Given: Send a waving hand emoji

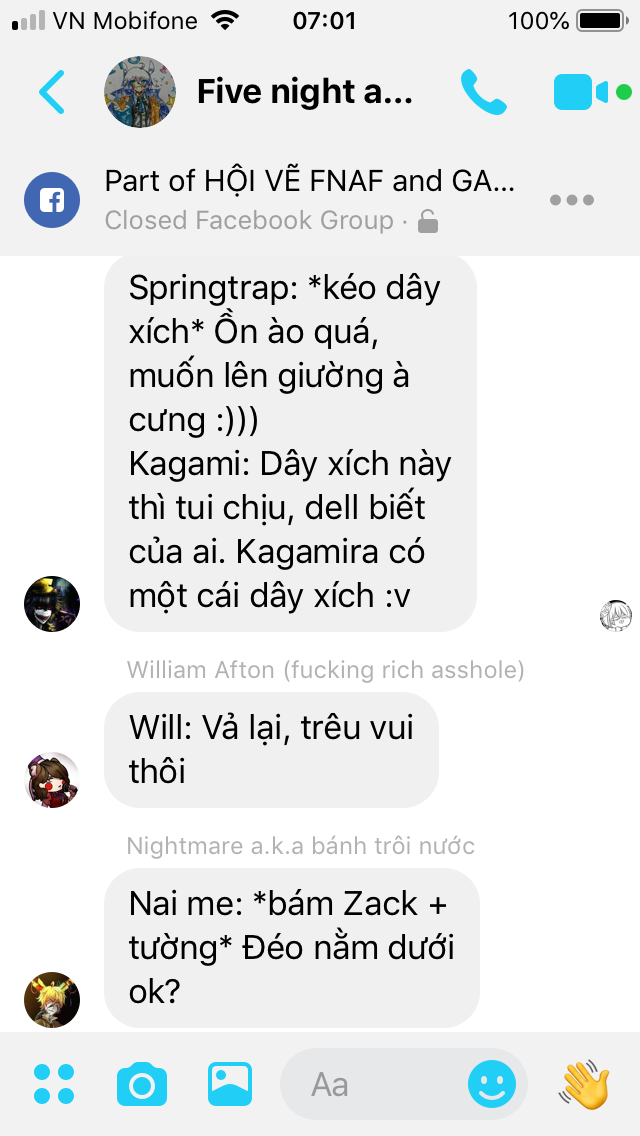Looking at the screenshot, I should 586,1084.
